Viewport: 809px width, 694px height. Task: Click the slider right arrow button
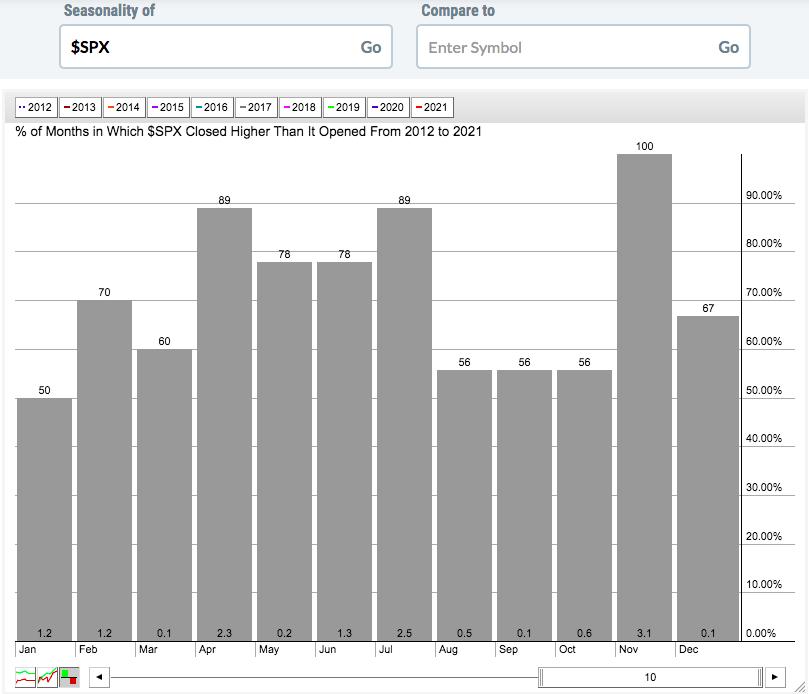point(774,677)
